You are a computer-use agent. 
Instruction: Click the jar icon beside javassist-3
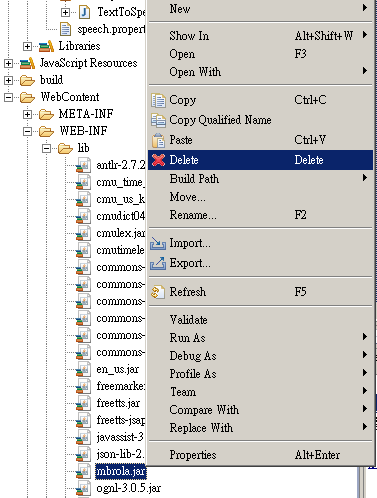pos(83,437)
